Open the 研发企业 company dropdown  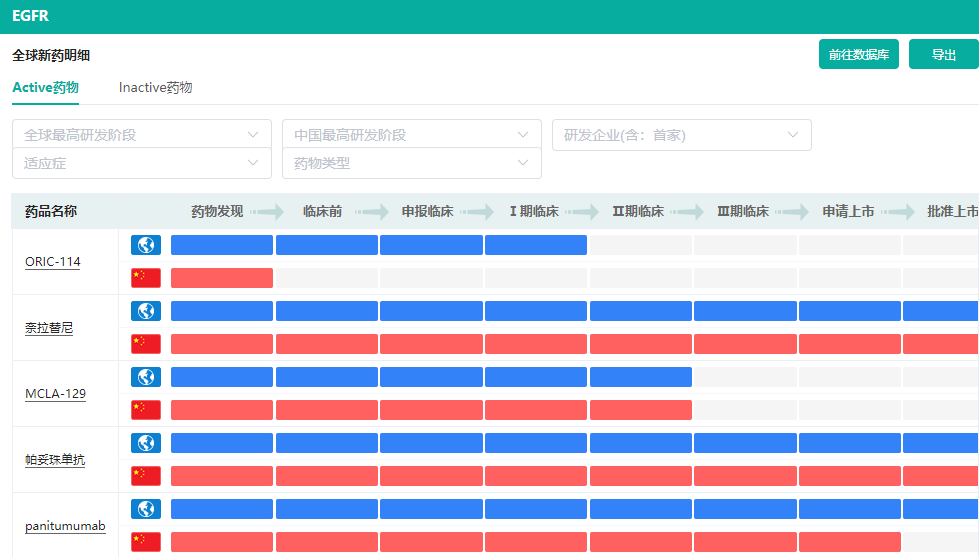coord(681,135)
